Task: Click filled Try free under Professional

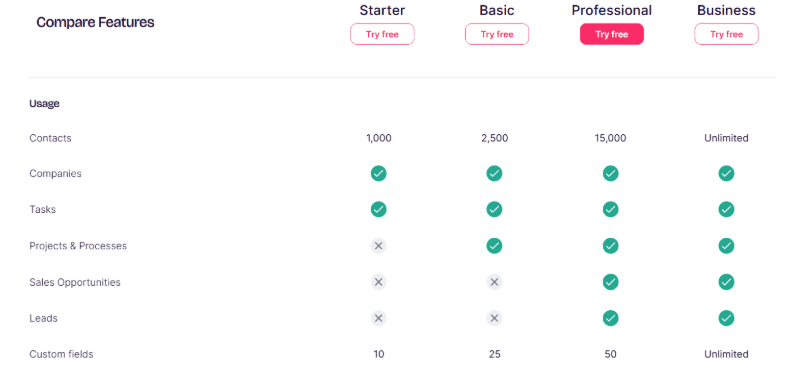Action: 612,34
